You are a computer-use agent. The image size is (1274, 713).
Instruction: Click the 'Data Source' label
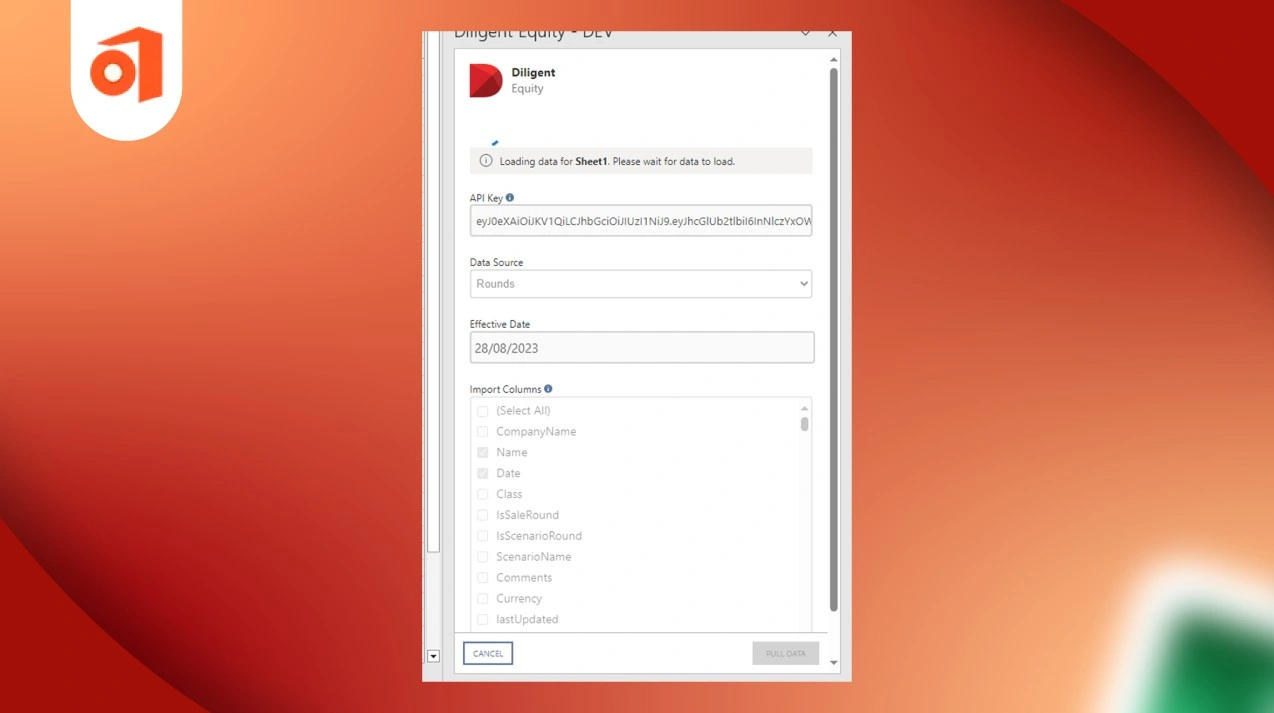pyautogui.click(x=496, y=262)
